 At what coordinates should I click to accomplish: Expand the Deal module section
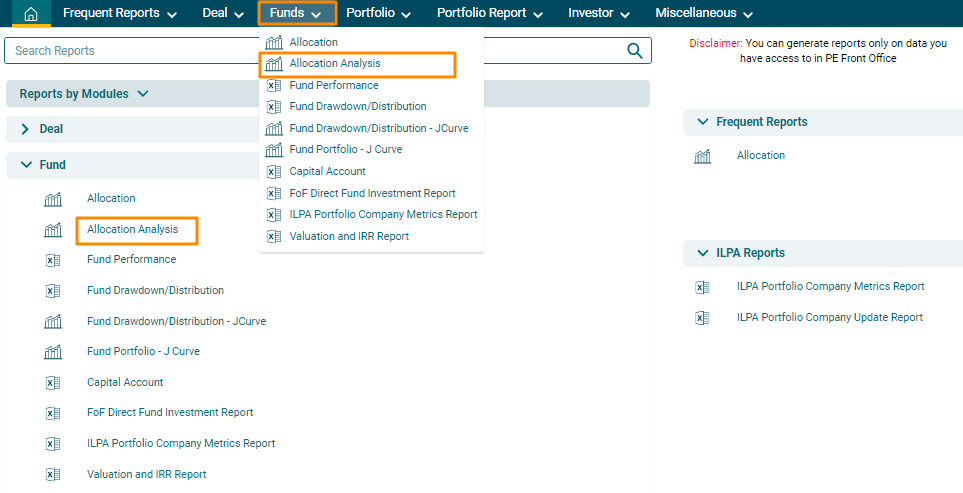click(x=25, y=130)
